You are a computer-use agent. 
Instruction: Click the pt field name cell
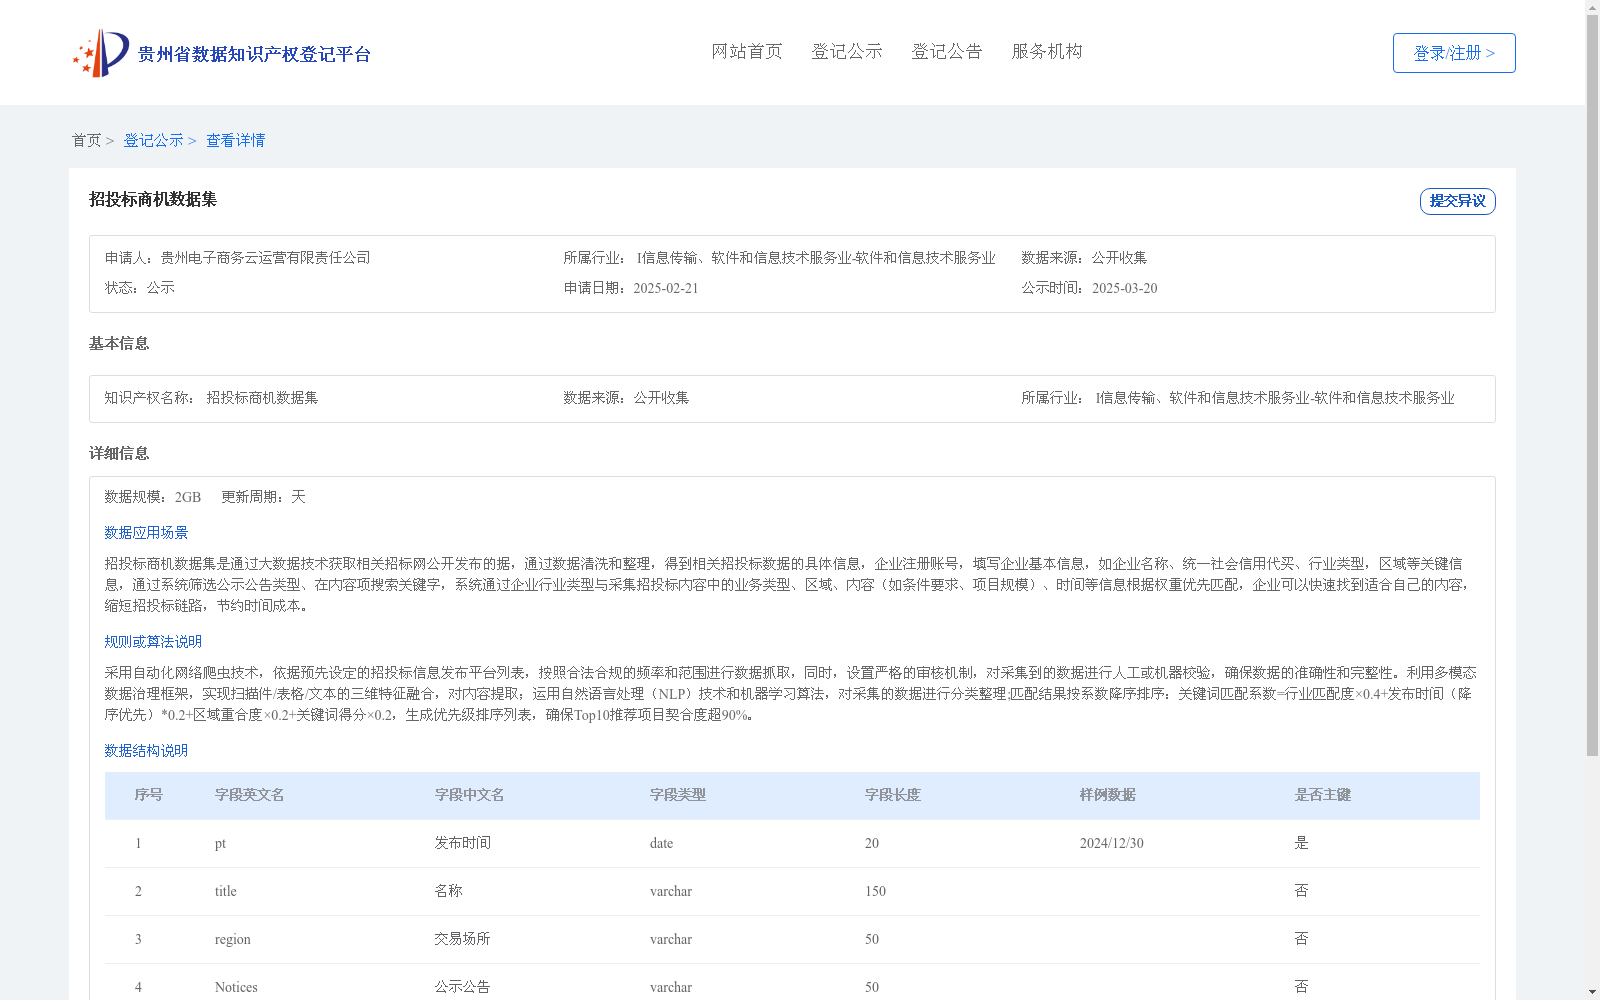pyautogui.click(x=221, y=844)
